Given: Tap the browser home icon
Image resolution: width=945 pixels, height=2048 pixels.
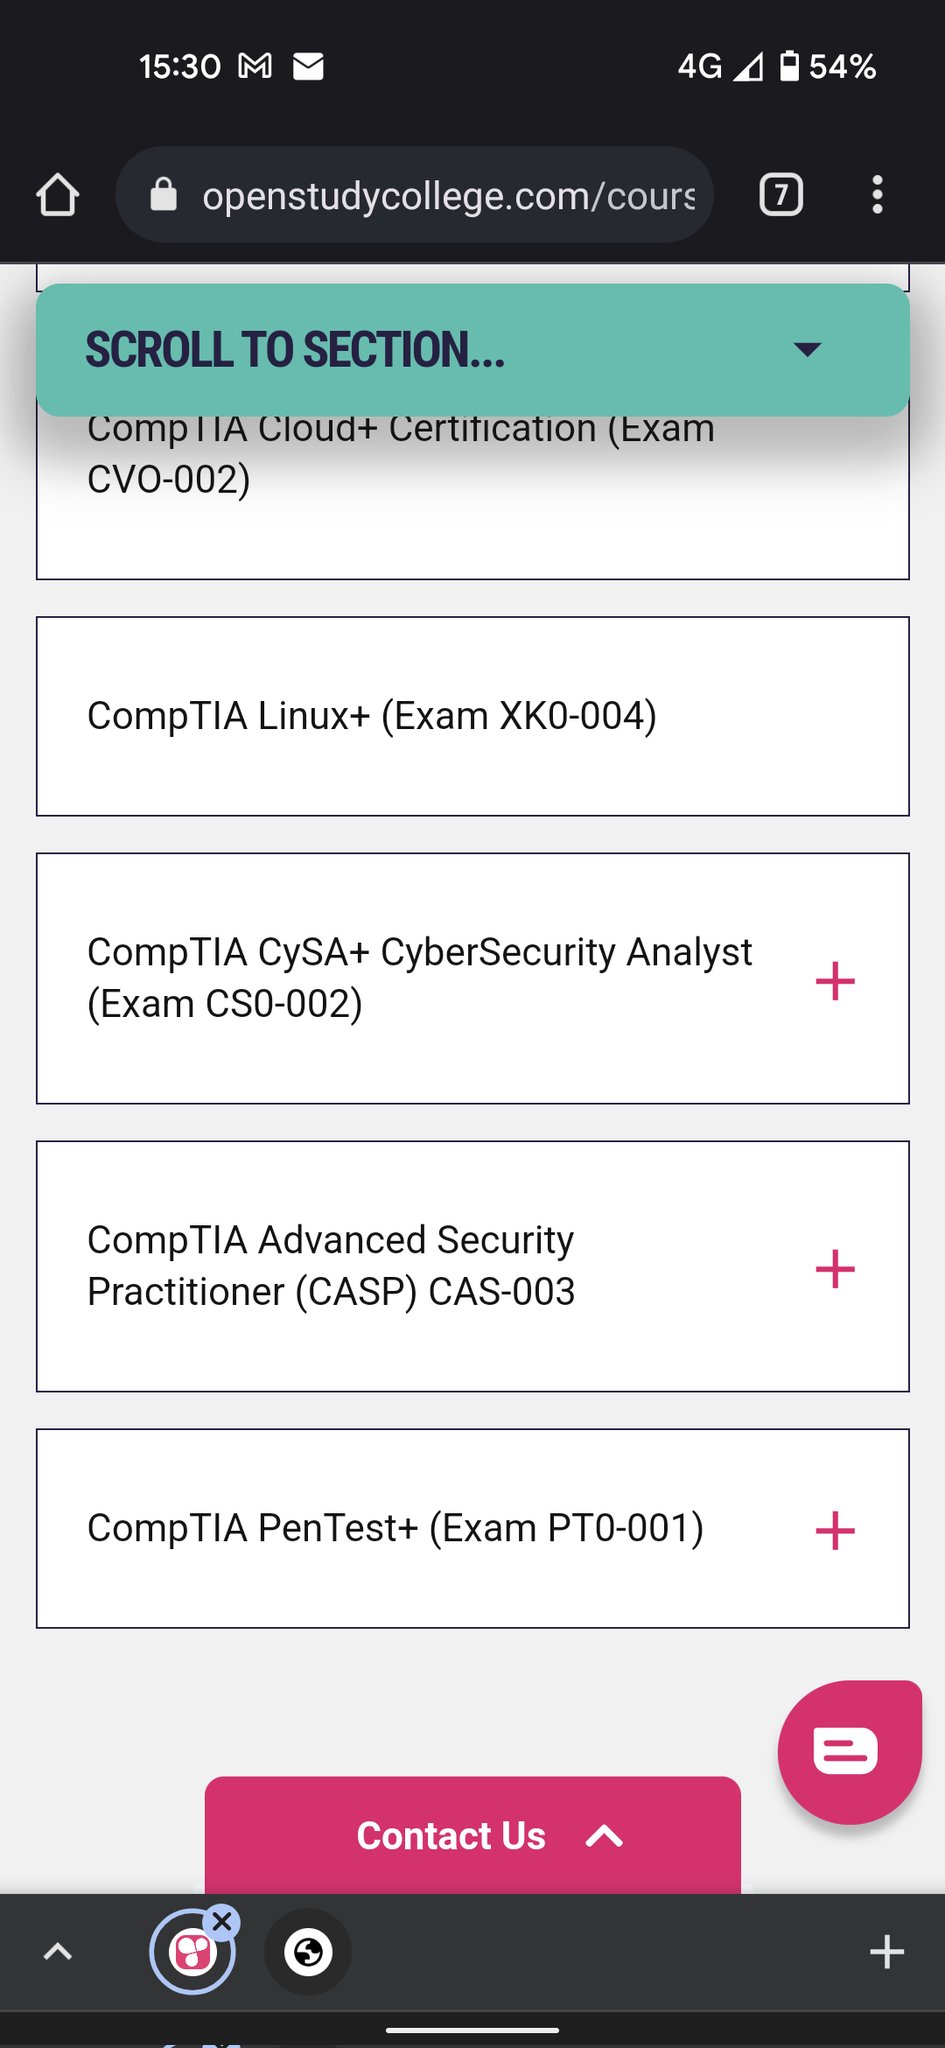Looking at the screenshot, I should [58, 195].
